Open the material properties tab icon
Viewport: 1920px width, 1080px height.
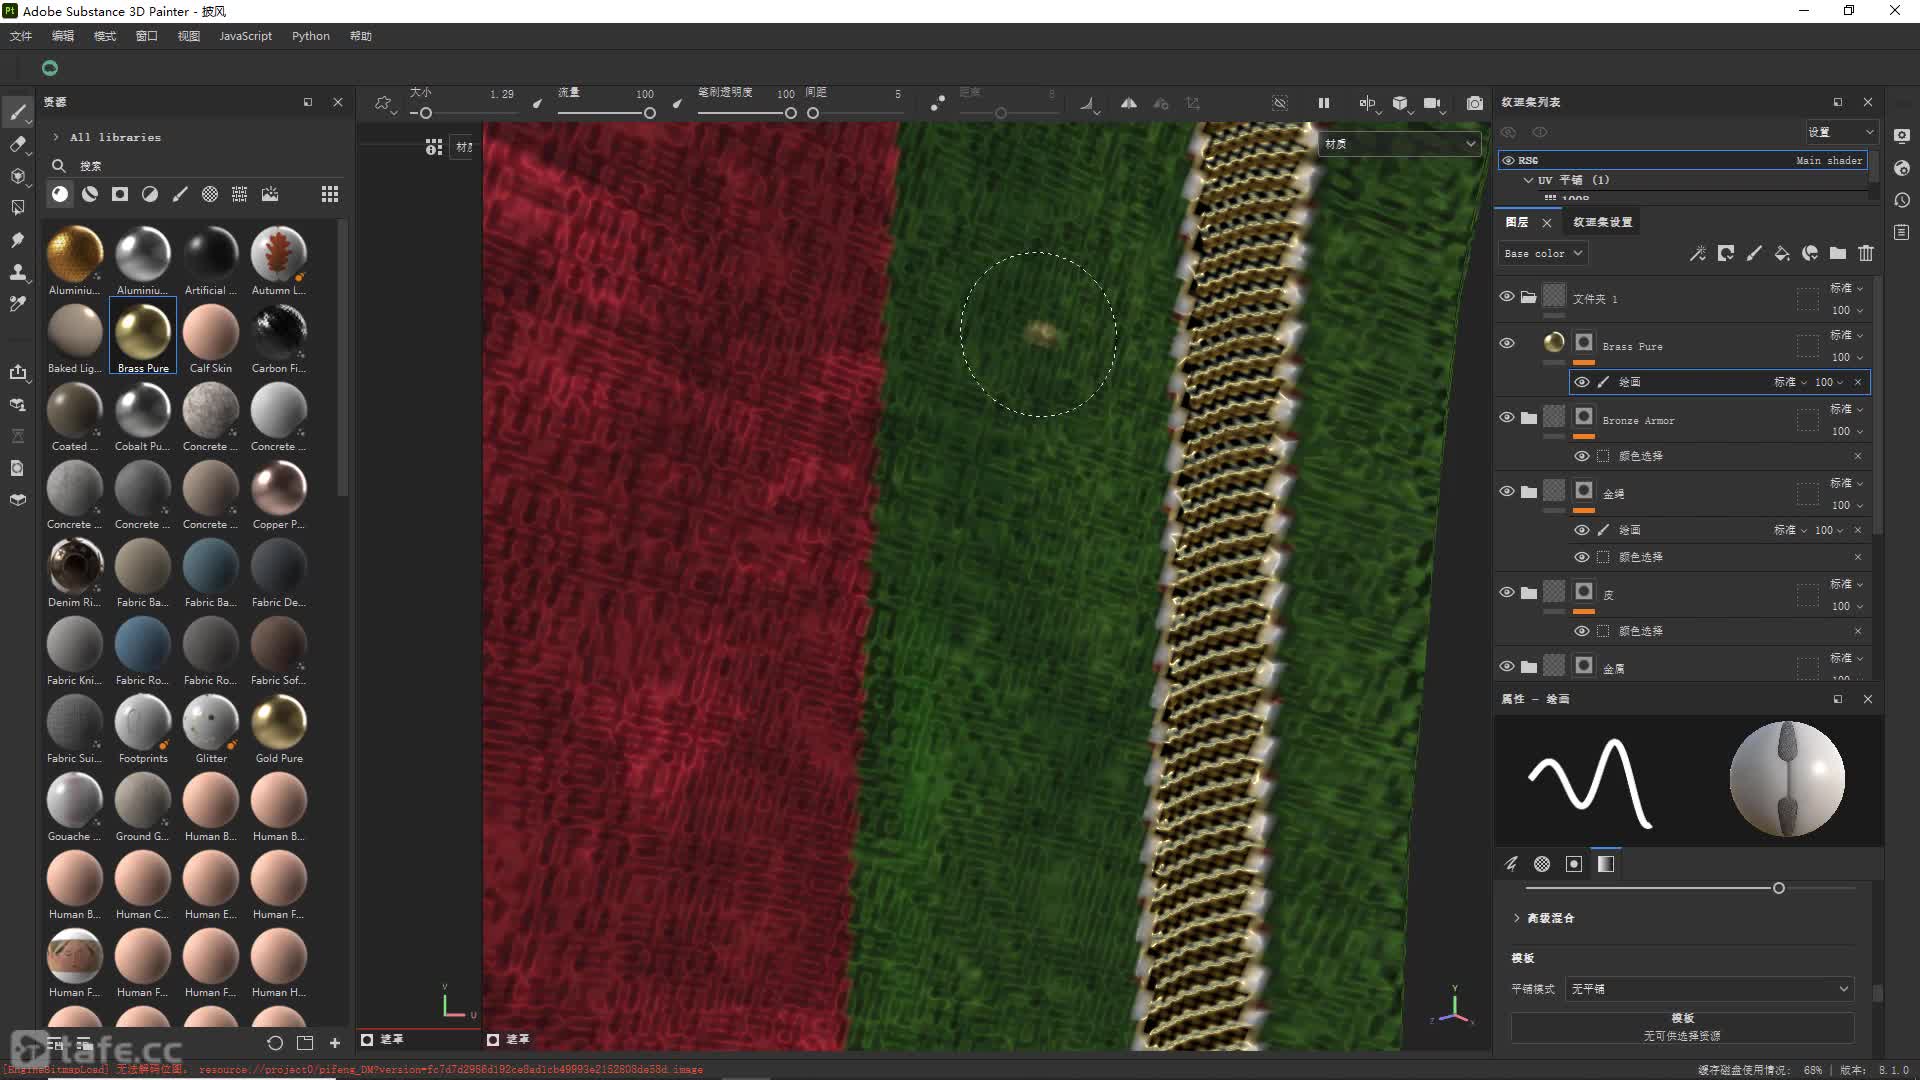coord(1606,864)
